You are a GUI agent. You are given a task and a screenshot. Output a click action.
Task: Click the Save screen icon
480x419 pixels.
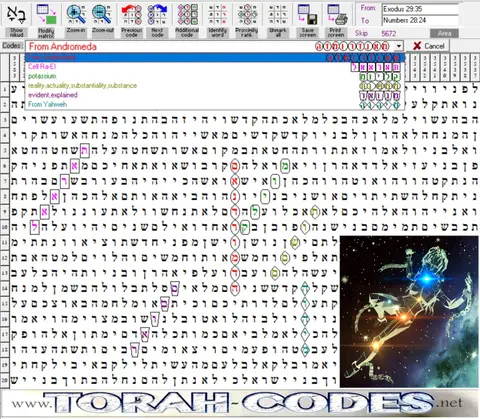point(307,14)
